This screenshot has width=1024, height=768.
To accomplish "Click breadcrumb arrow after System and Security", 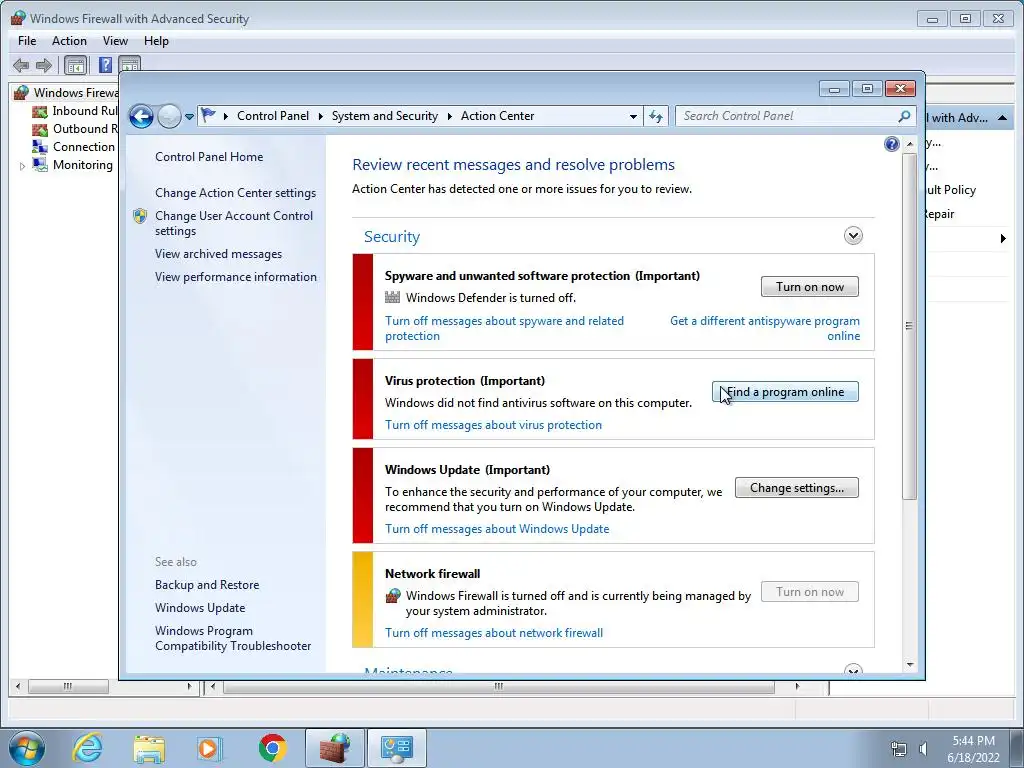I will [x=450, y=116].
